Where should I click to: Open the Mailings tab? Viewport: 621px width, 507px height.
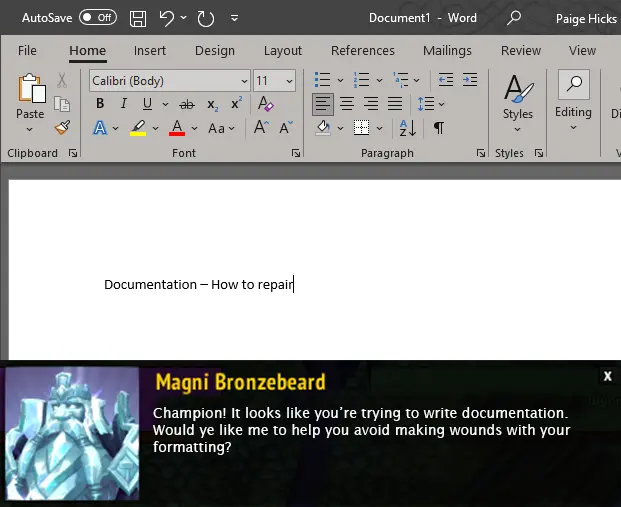(x=447, y=50)
